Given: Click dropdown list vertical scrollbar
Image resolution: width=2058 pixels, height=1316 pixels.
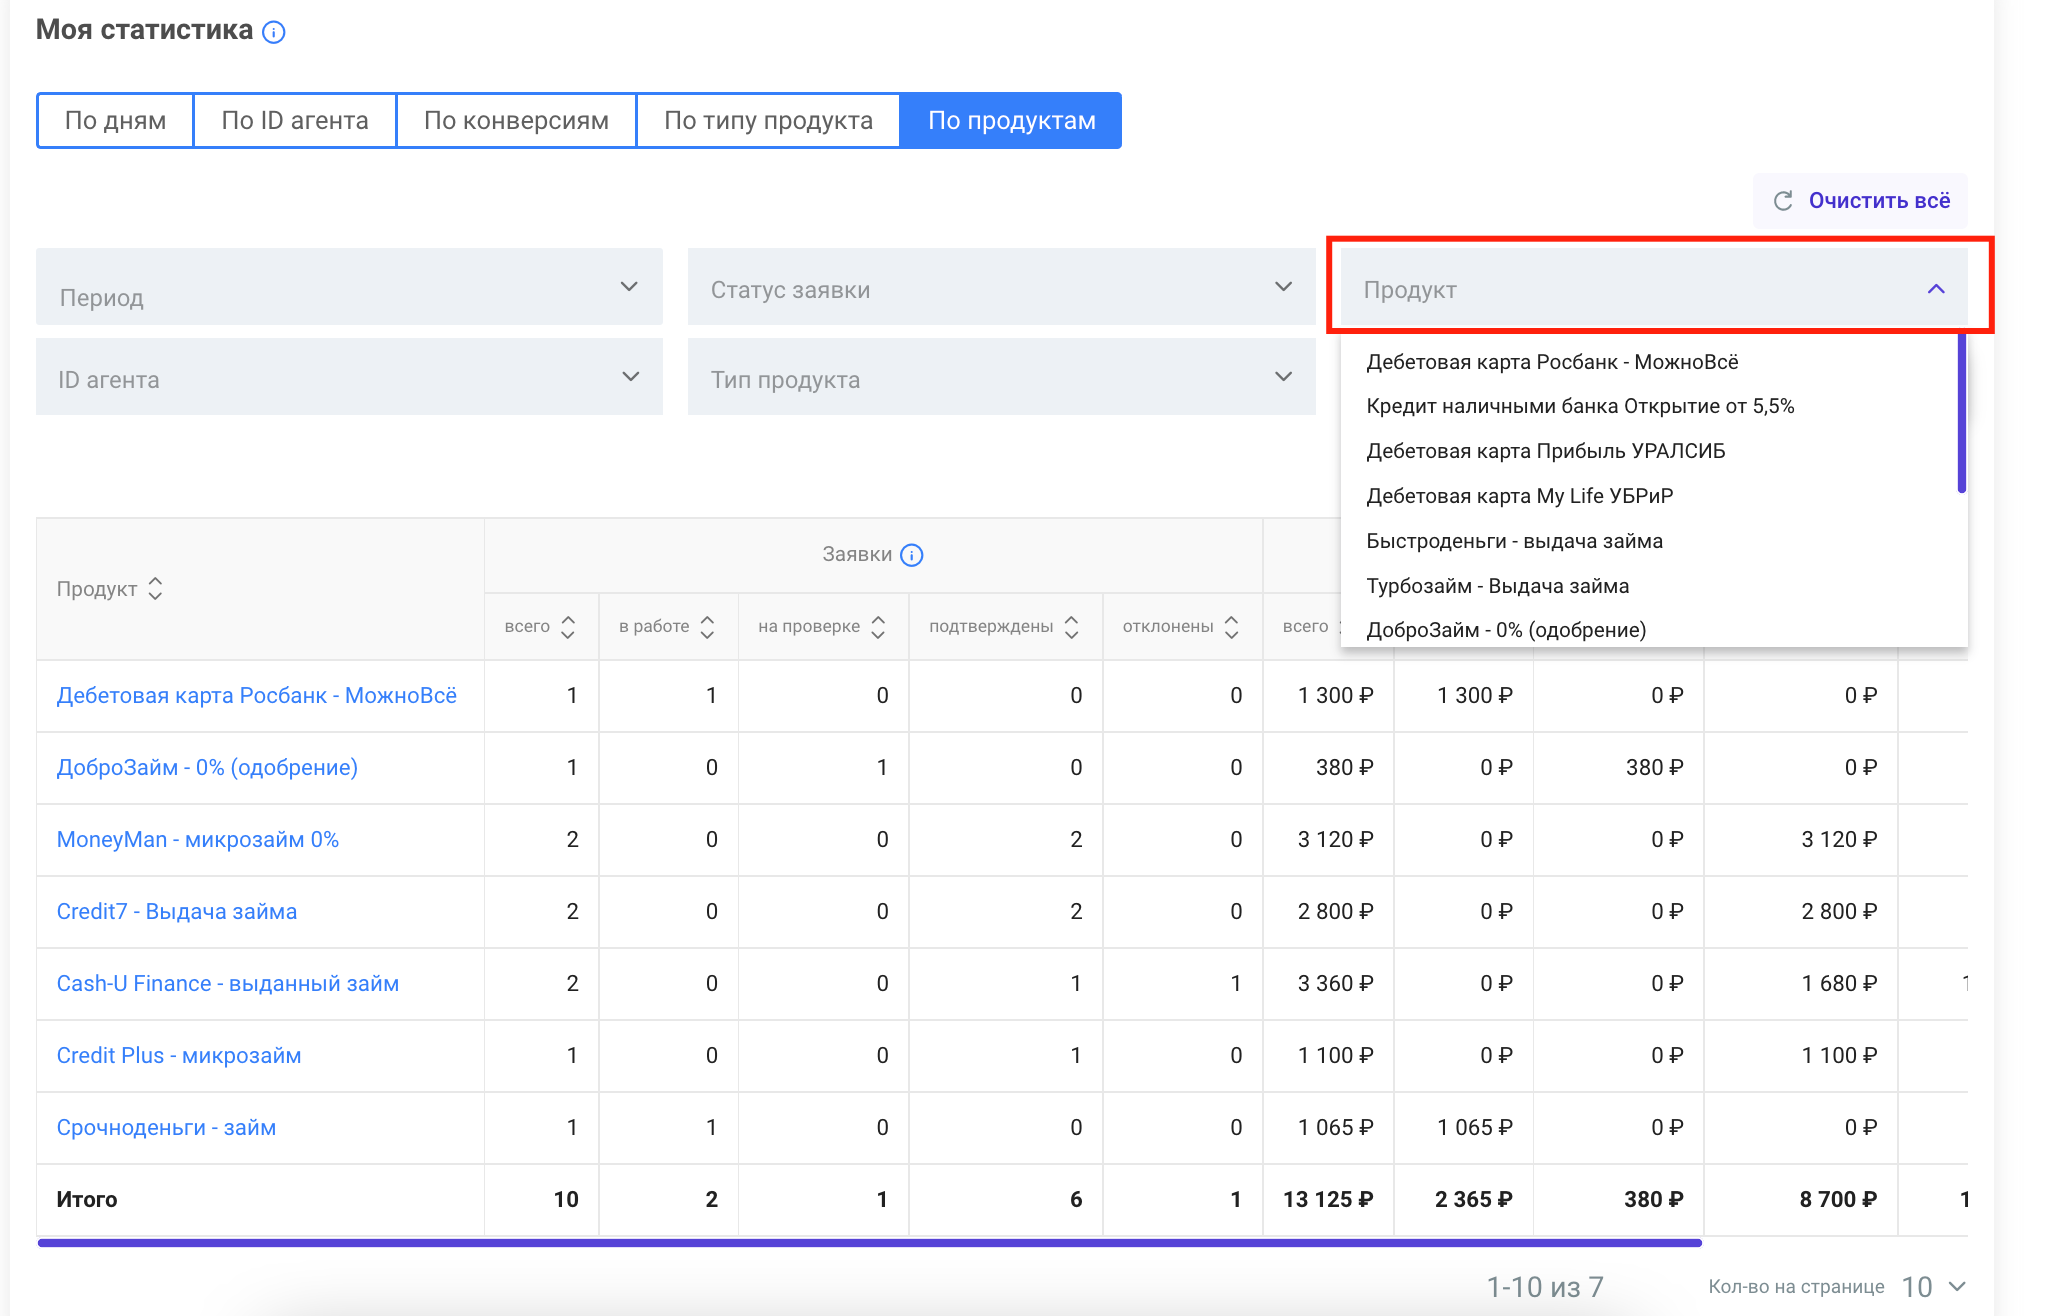Looking at the screenshot, I should tap(1962, 413).
